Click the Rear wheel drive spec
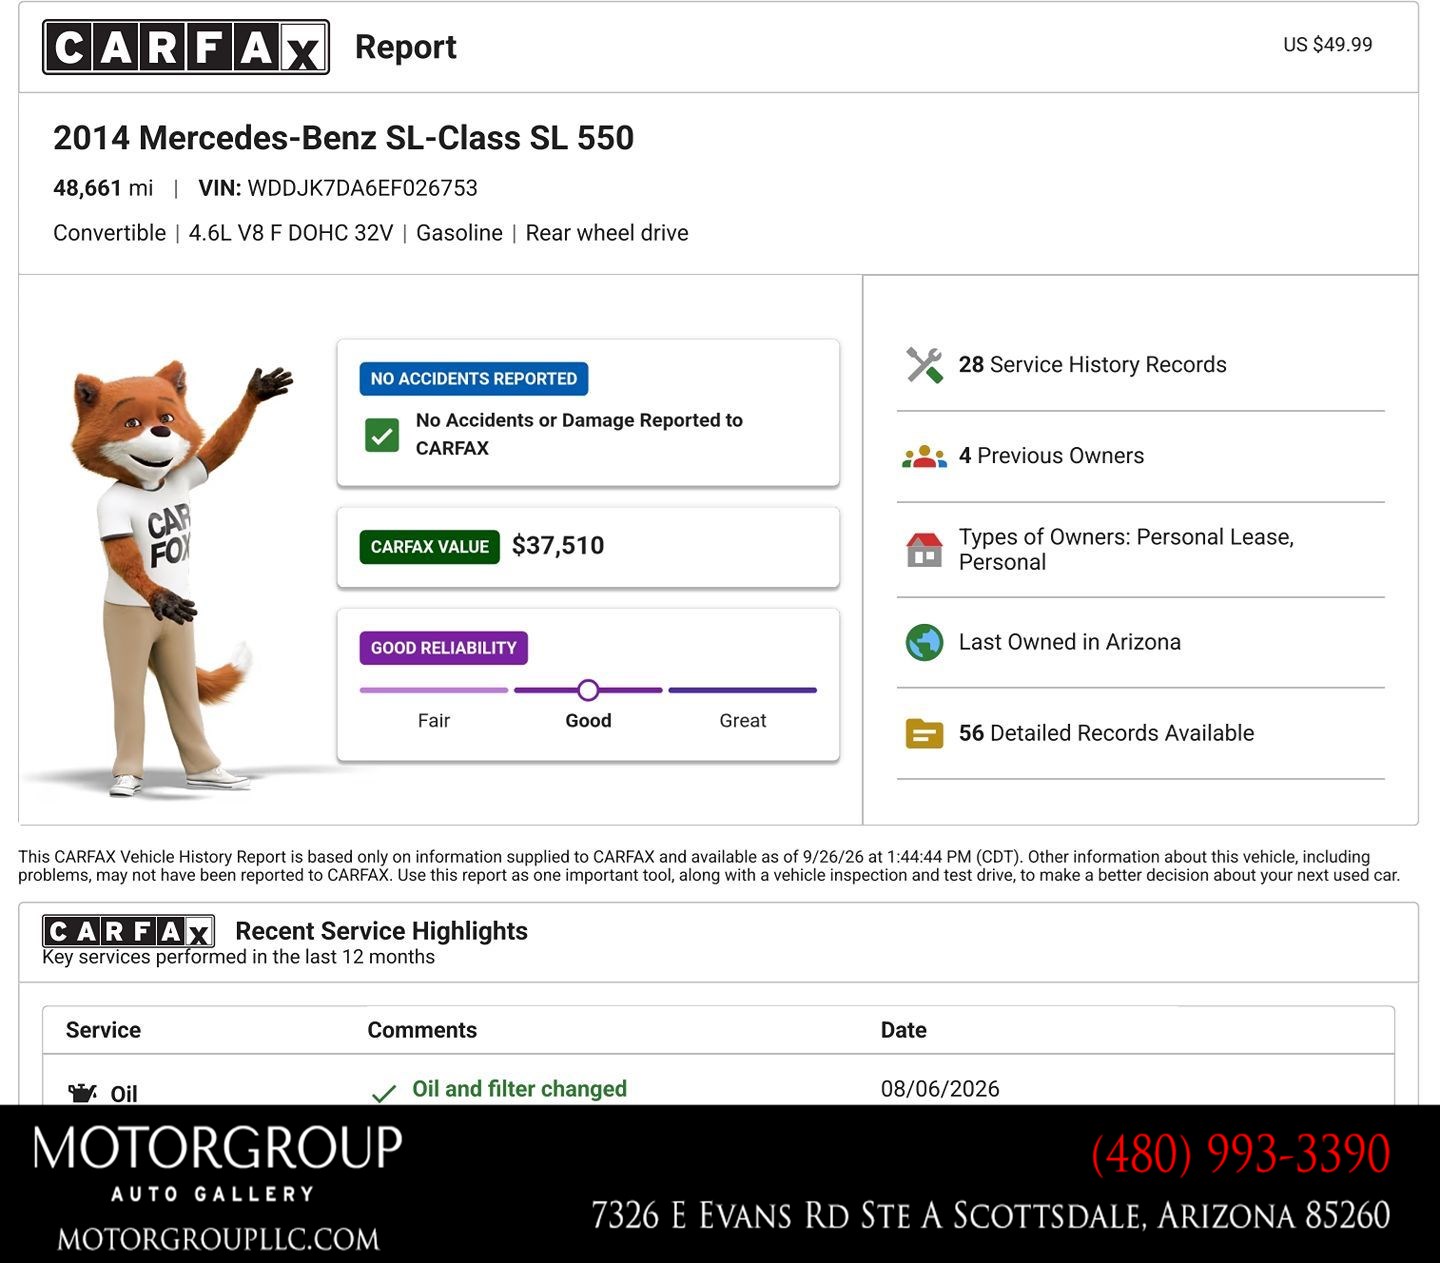Screen dimensions: 1440x1263 [x=607, y=233]
